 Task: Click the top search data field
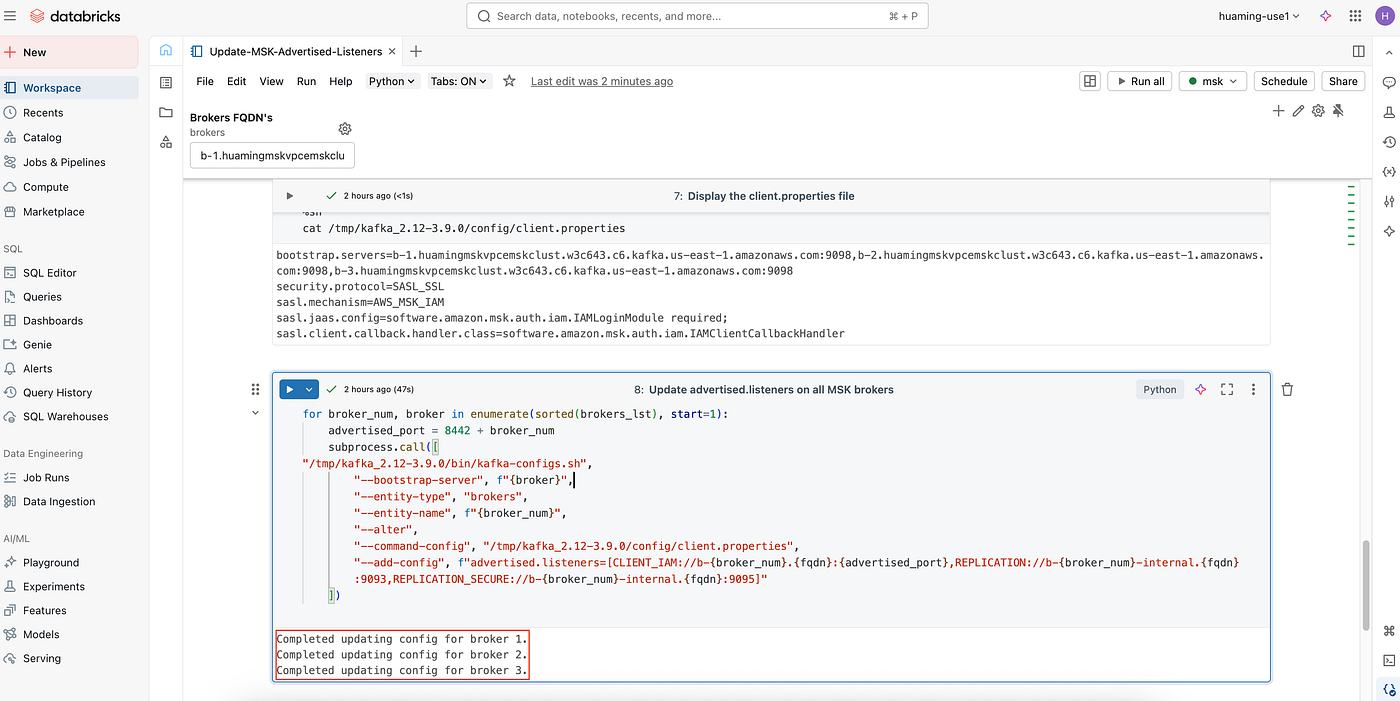[x=698, y=16]
